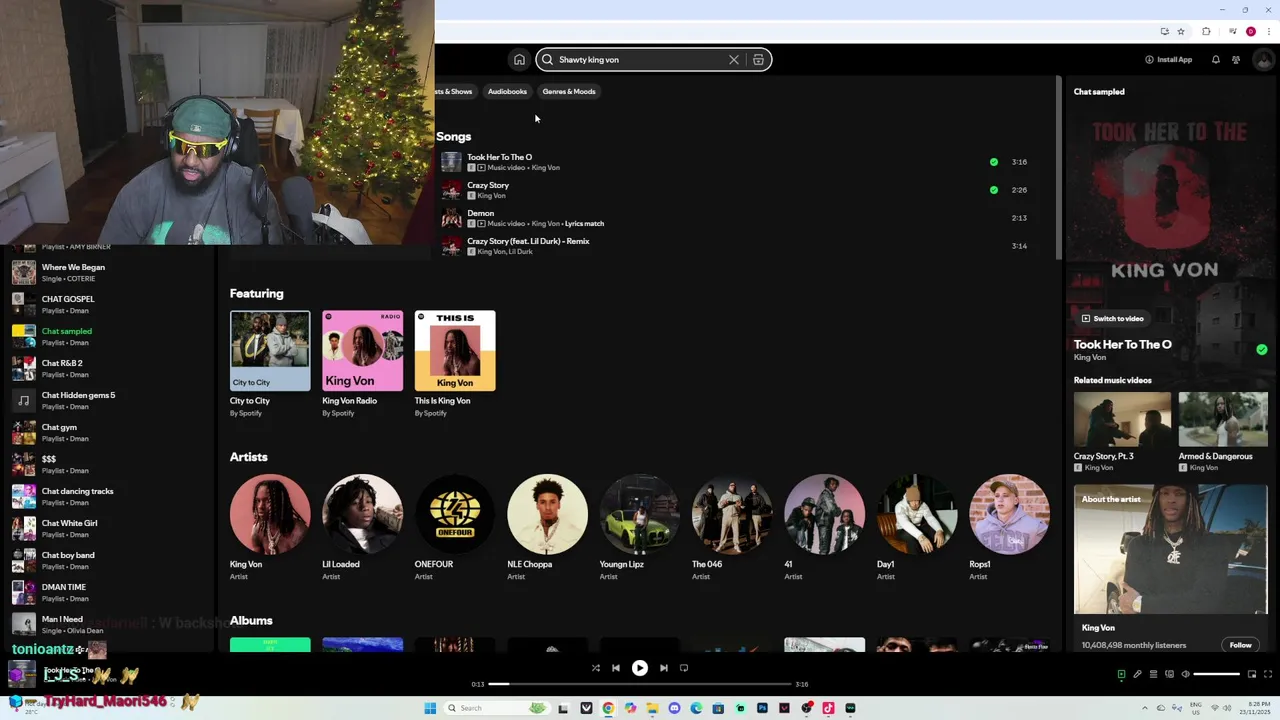This screenshot has height=720, width=1280.
Task: Open Chrome profile avatar menu
Action: click(1250, 31)
